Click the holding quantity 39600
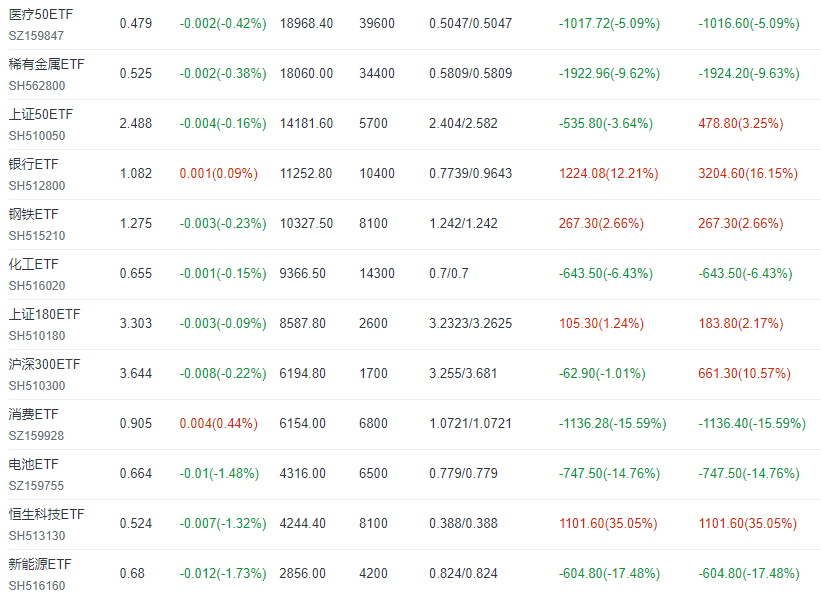 (x=377, y=24)
